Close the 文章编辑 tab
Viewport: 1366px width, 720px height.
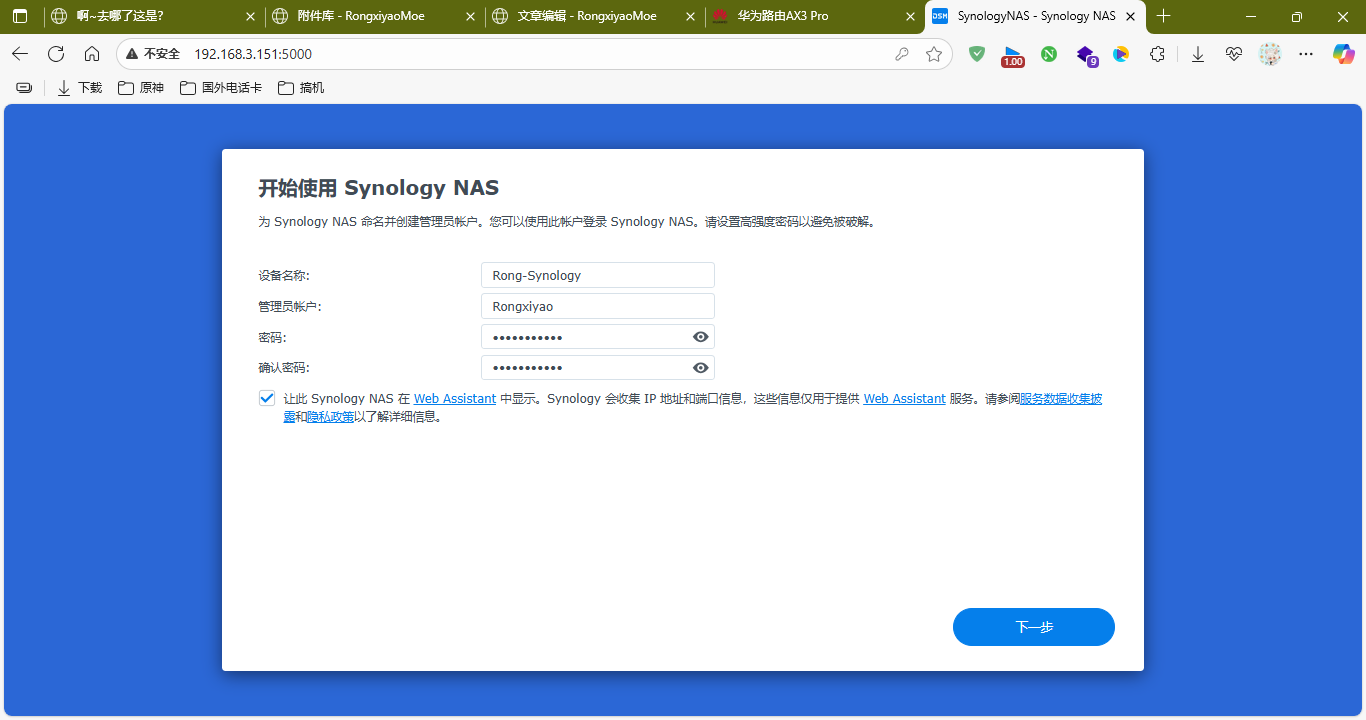point(690,16)
